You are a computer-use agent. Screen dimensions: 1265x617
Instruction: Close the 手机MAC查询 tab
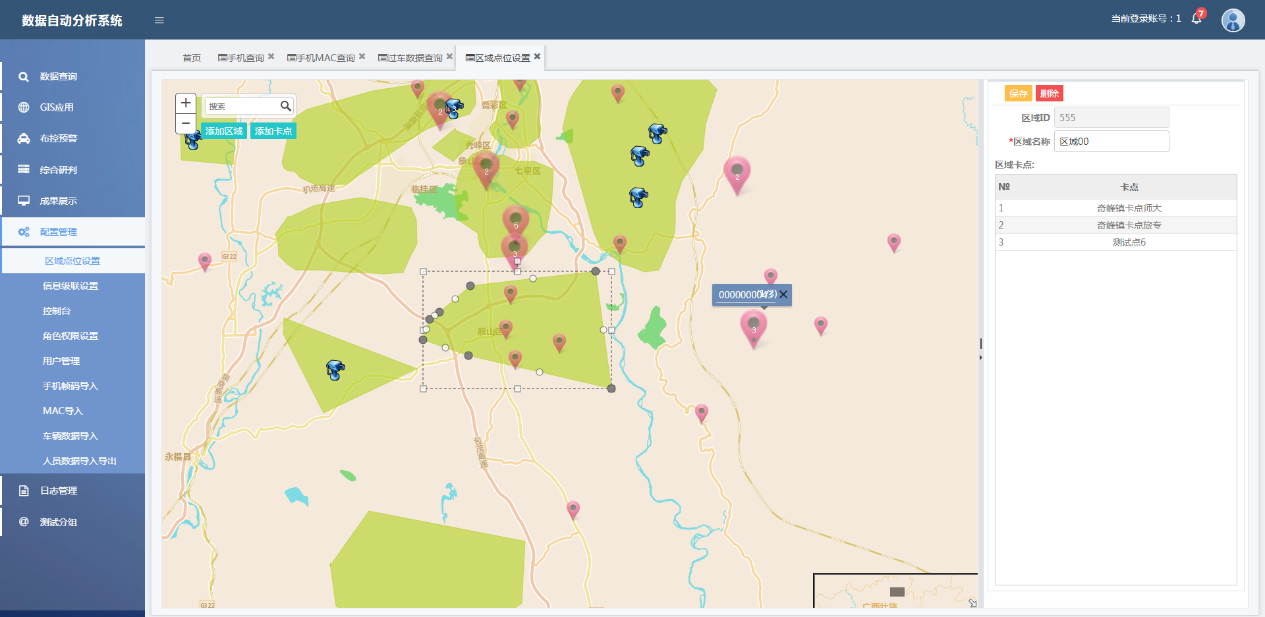pos(362,57)
